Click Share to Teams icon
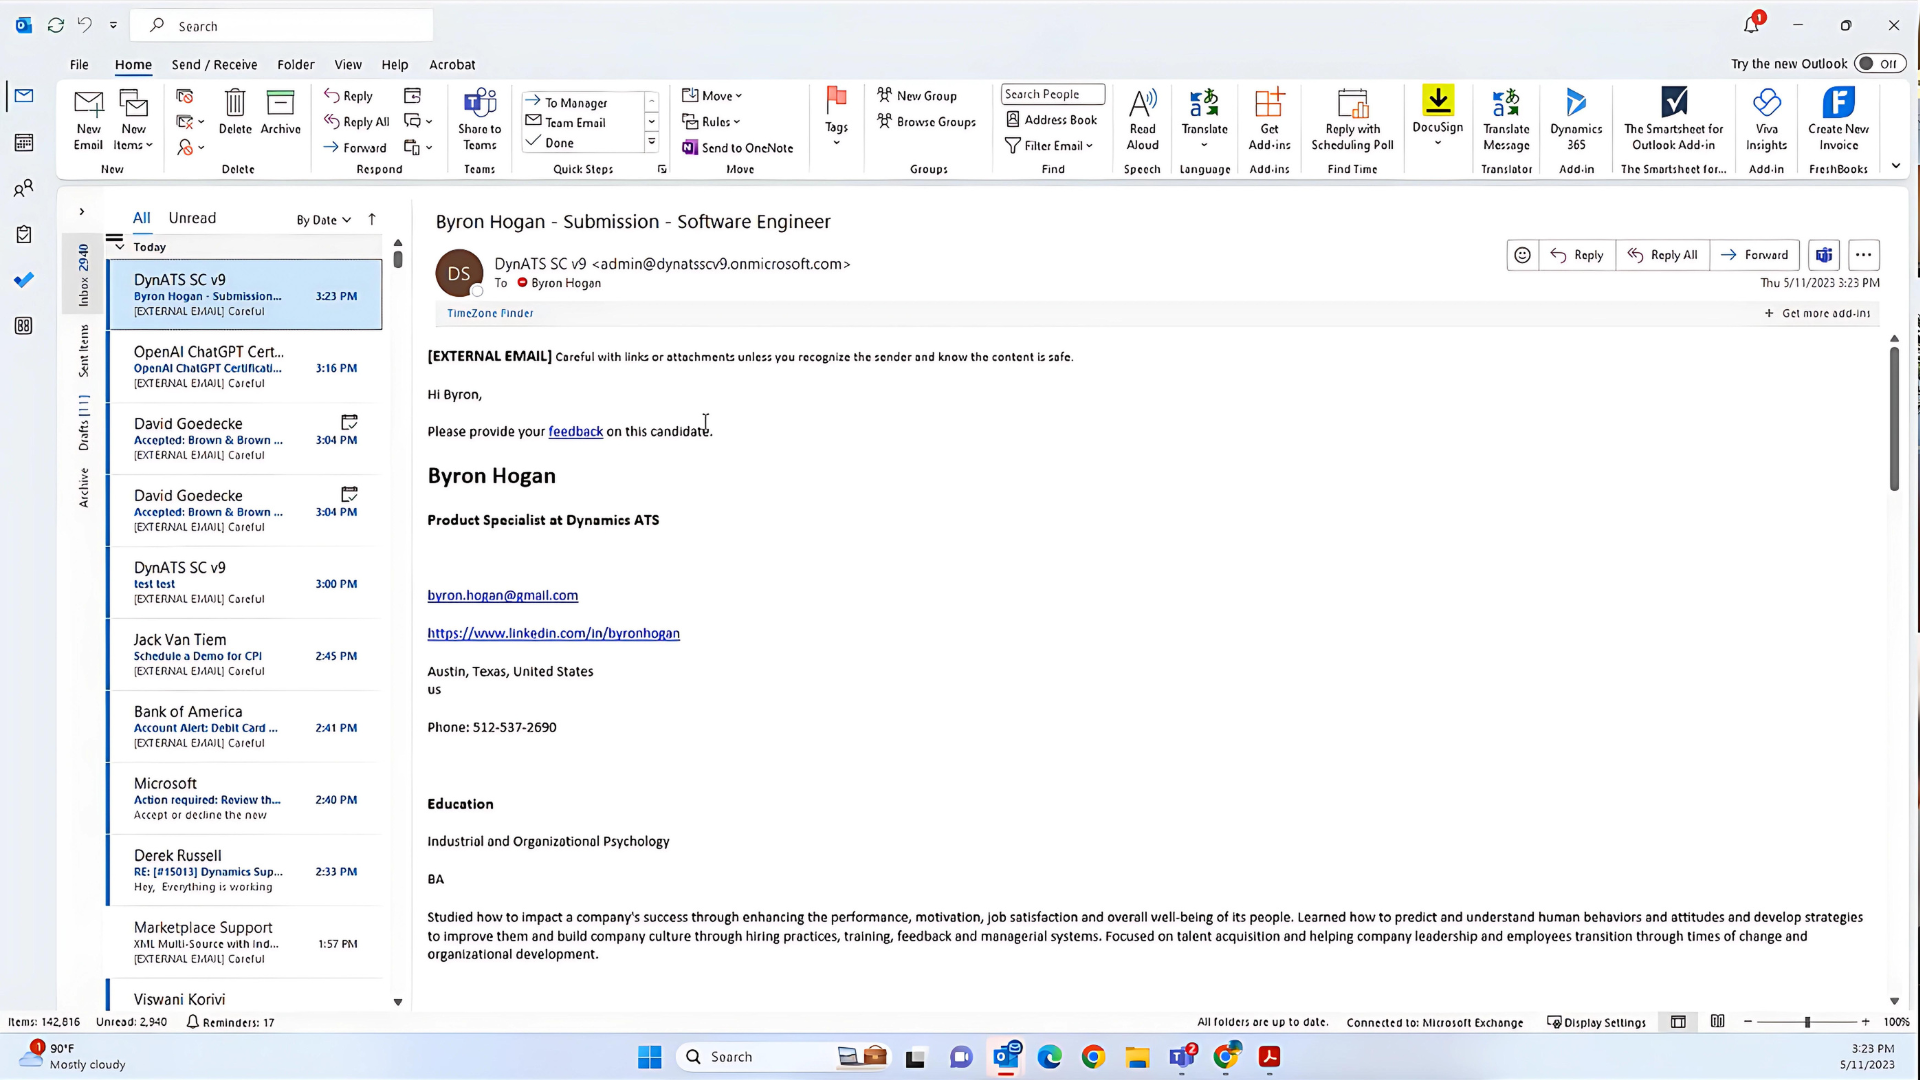1920x1080 pixels. (x=480, y=119)
